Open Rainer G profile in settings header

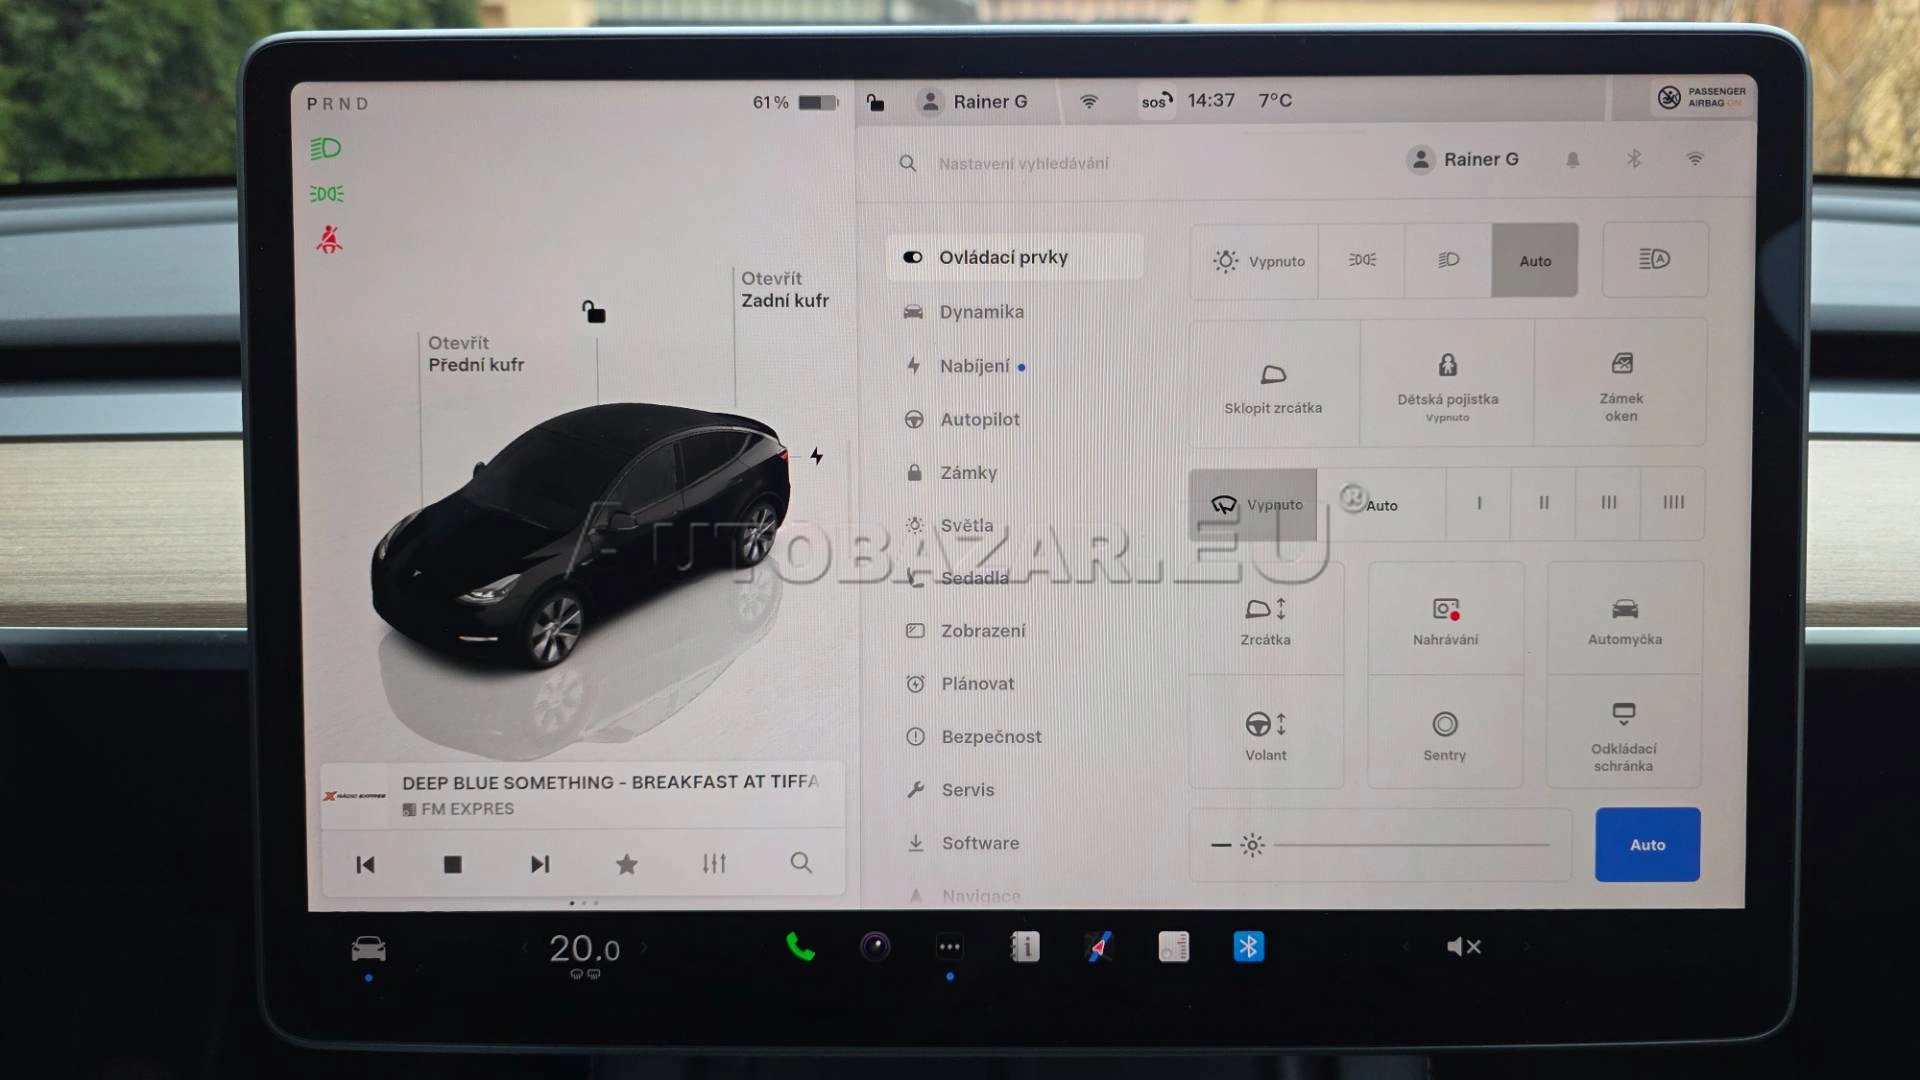tap(1463, 159)
